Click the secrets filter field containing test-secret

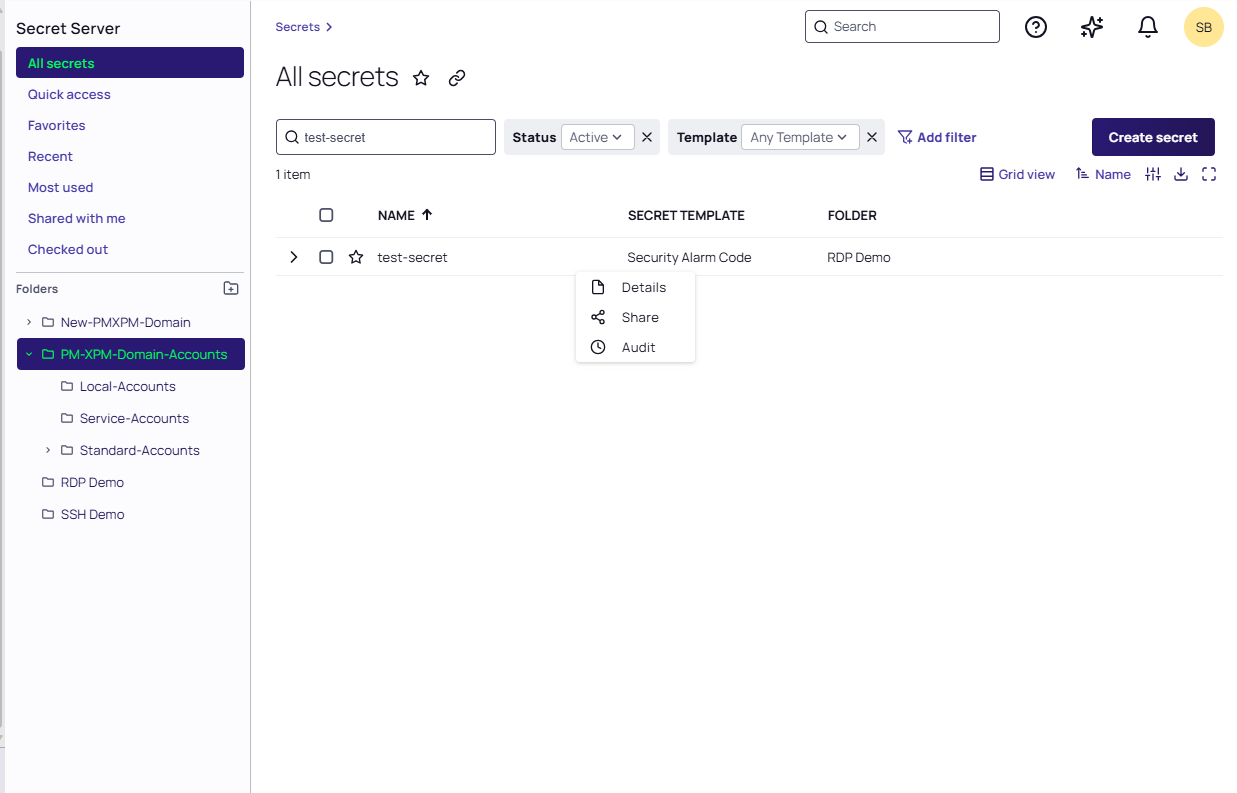coord(386,137)
